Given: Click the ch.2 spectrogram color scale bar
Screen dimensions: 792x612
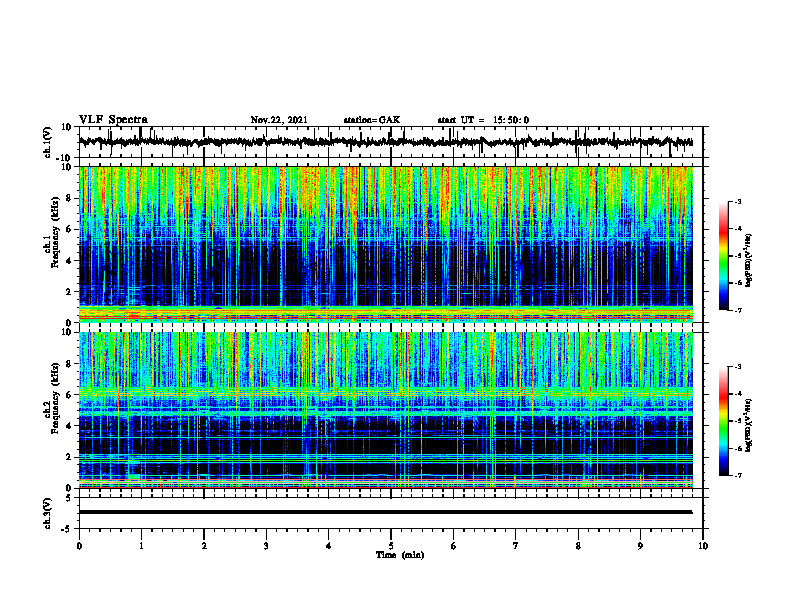Looking at the screenshot, I should 724,421.
